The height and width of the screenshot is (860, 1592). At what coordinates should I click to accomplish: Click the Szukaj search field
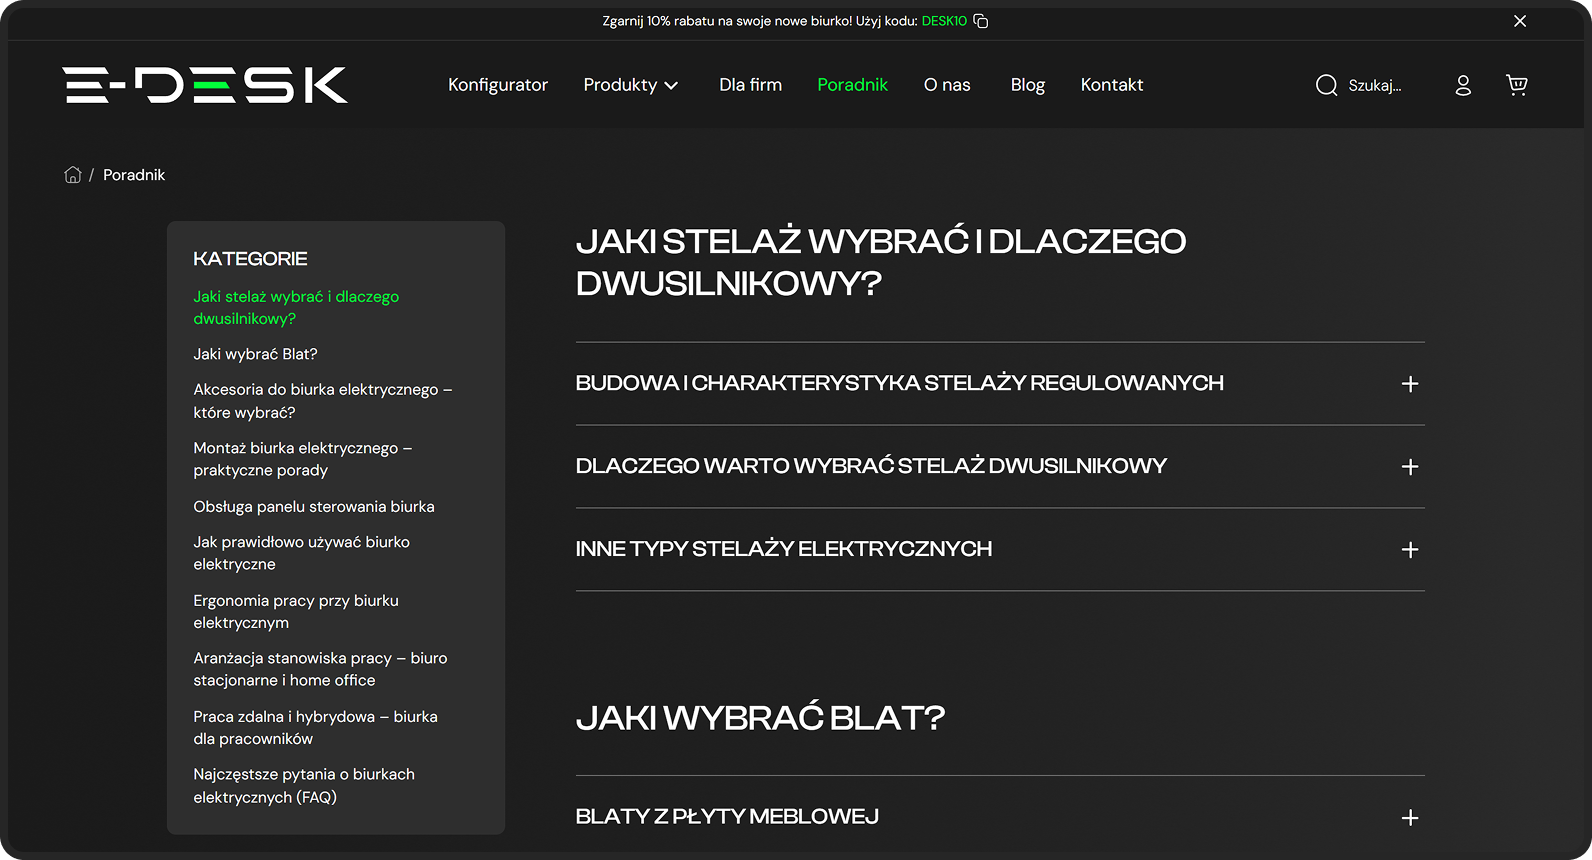coord(1375,86)
